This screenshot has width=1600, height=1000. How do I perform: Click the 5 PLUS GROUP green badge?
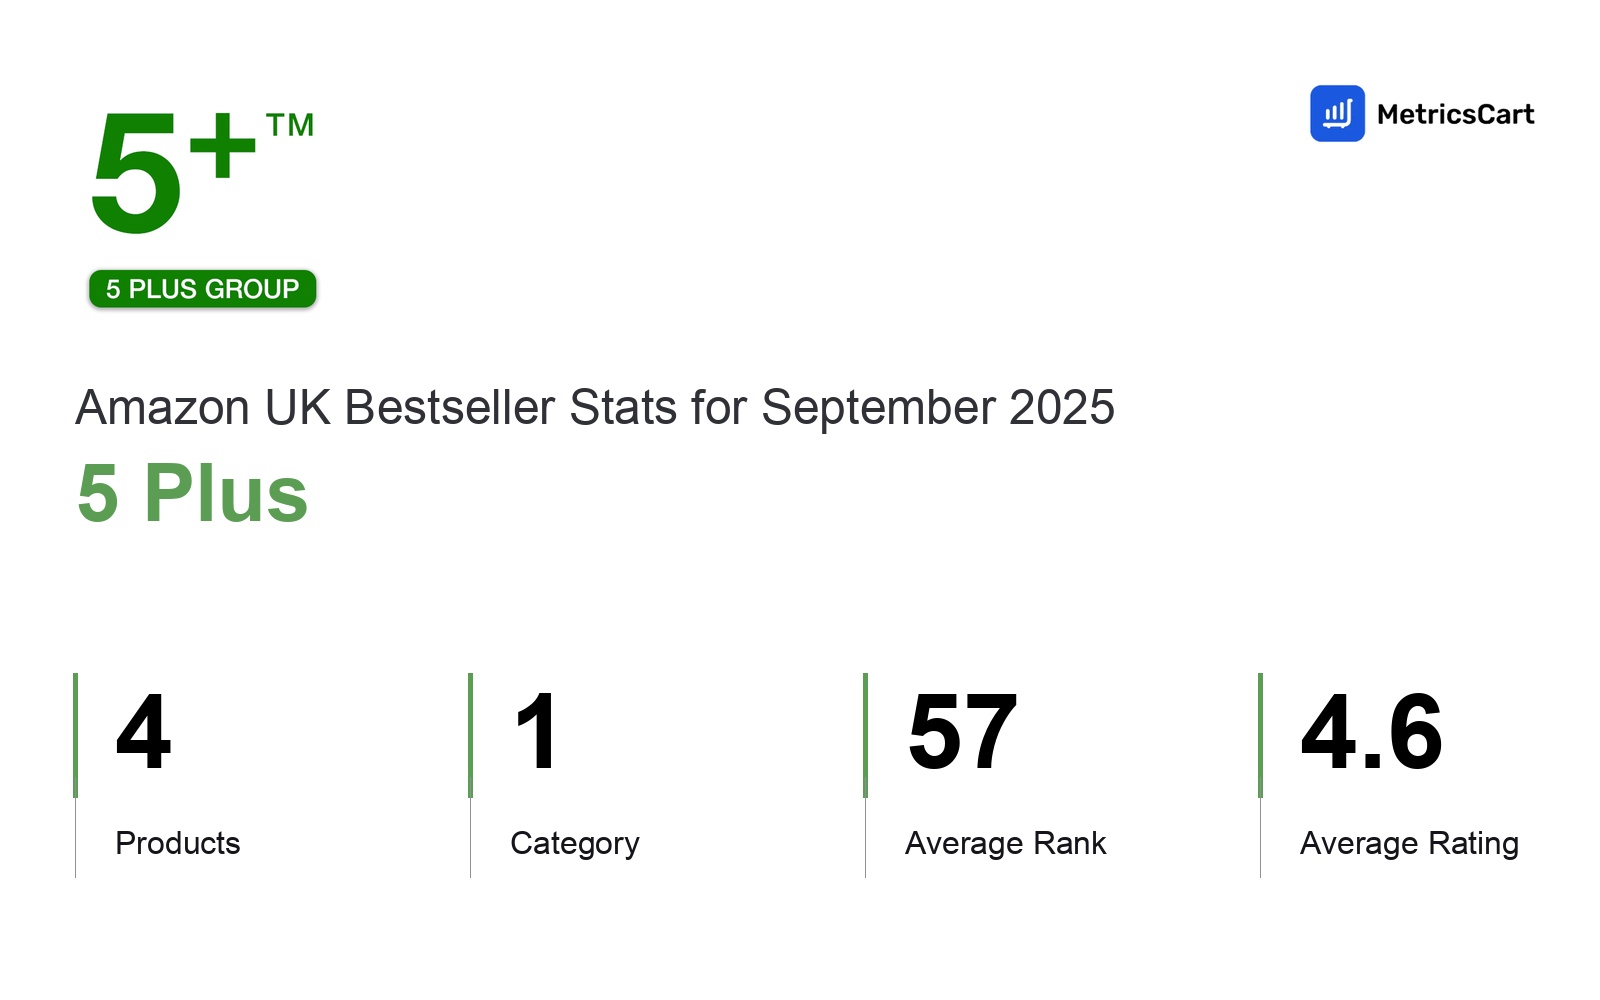click(x=203, y=289)
